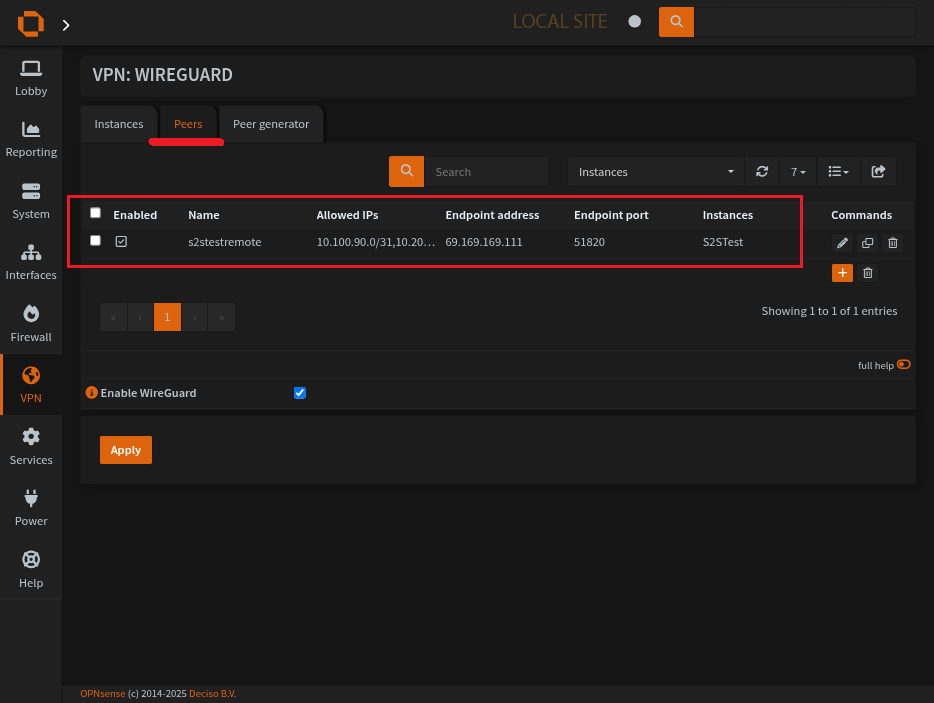The width and height of the screenshot is (934, 703).
Task: Click the Allowed IPs value 10.100.90.0/31
Action: pos(376,242)
